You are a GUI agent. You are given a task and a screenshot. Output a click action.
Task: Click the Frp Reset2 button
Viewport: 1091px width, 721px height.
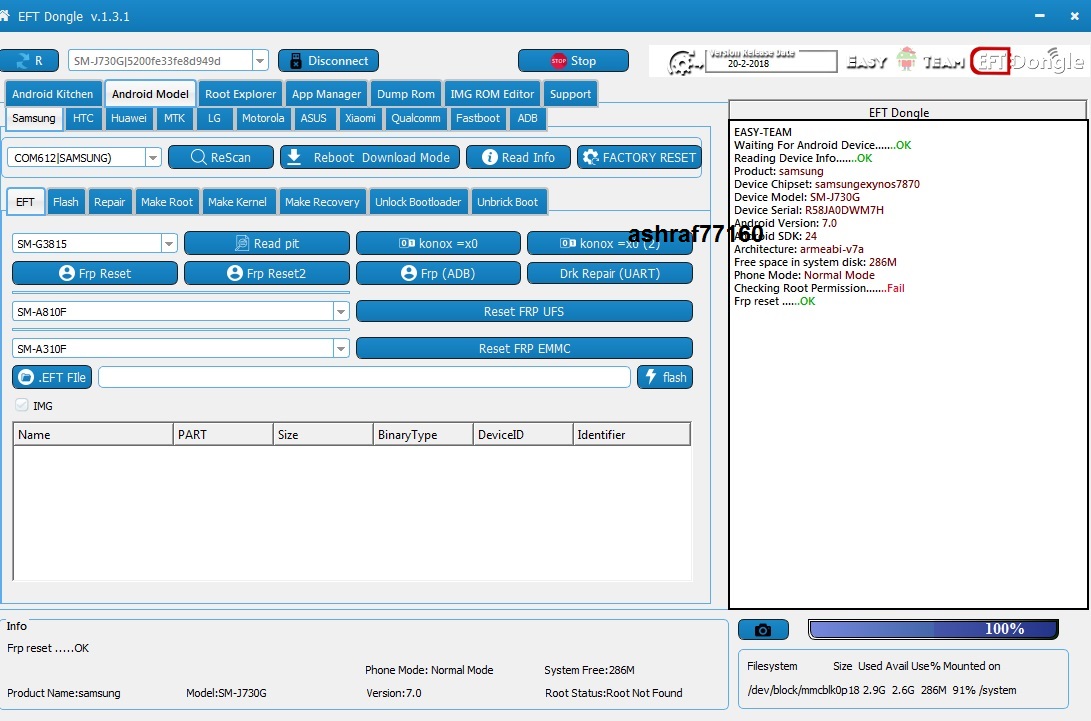267,273
